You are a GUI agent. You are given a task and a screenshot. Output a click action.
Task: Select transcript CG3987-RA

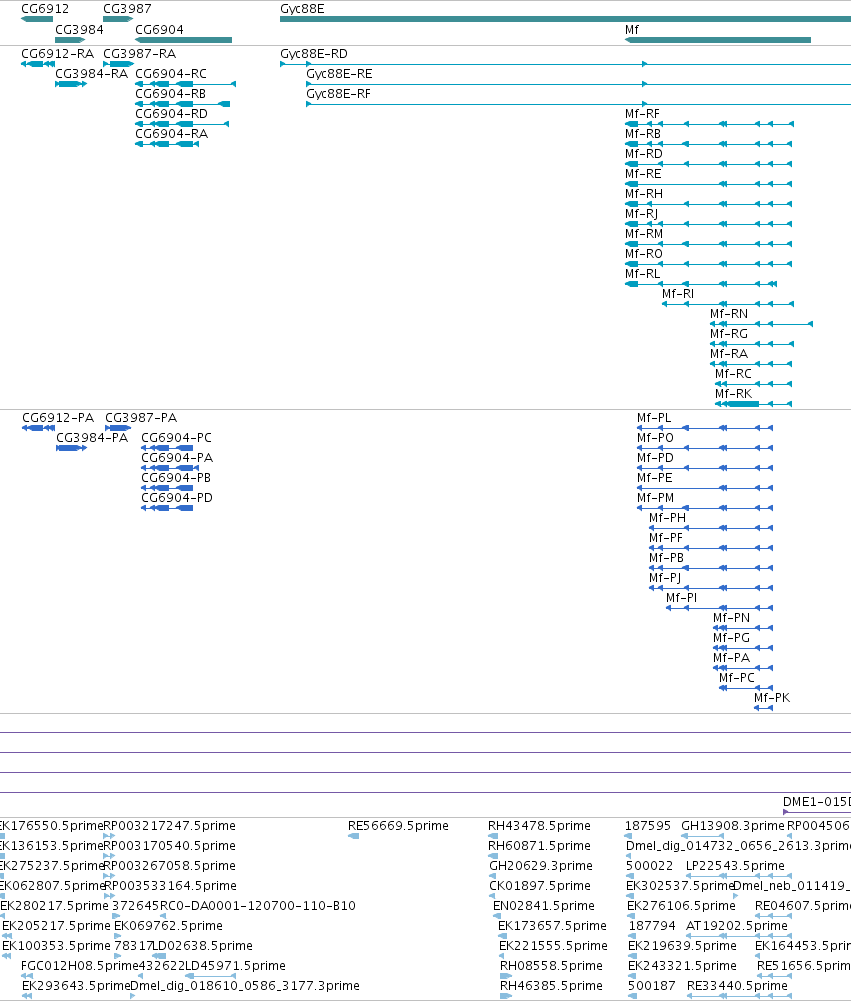(x=139, y=54)
